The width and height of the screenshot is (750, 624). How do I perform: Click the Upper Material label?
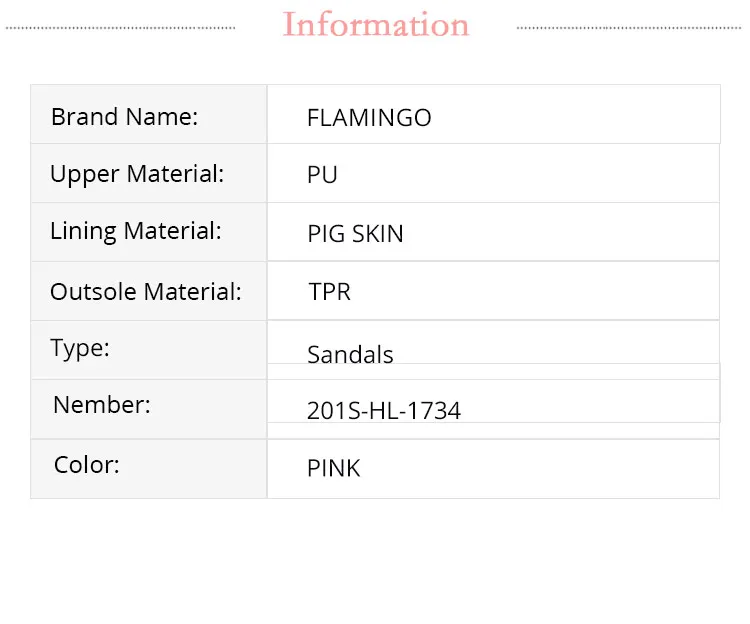pos(137,174)
